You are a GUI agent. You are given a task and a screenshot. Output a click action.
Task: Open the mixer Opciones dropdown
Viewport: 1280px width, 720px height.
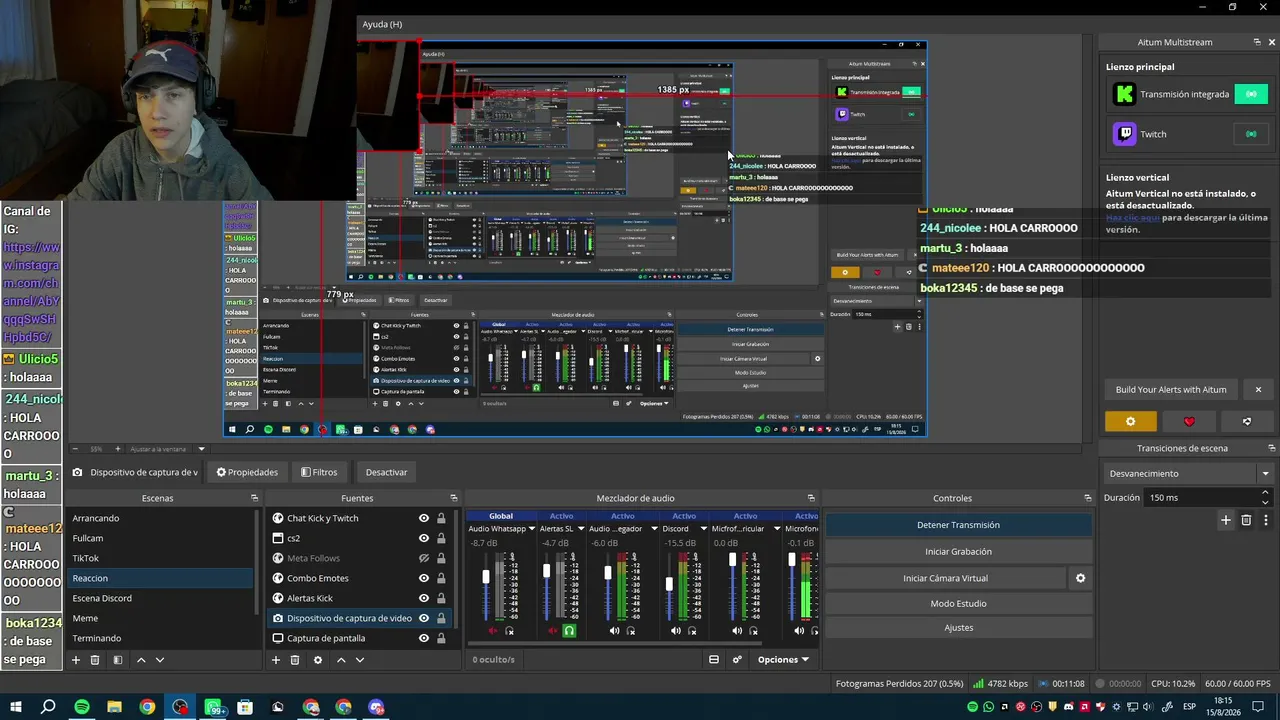783,660
